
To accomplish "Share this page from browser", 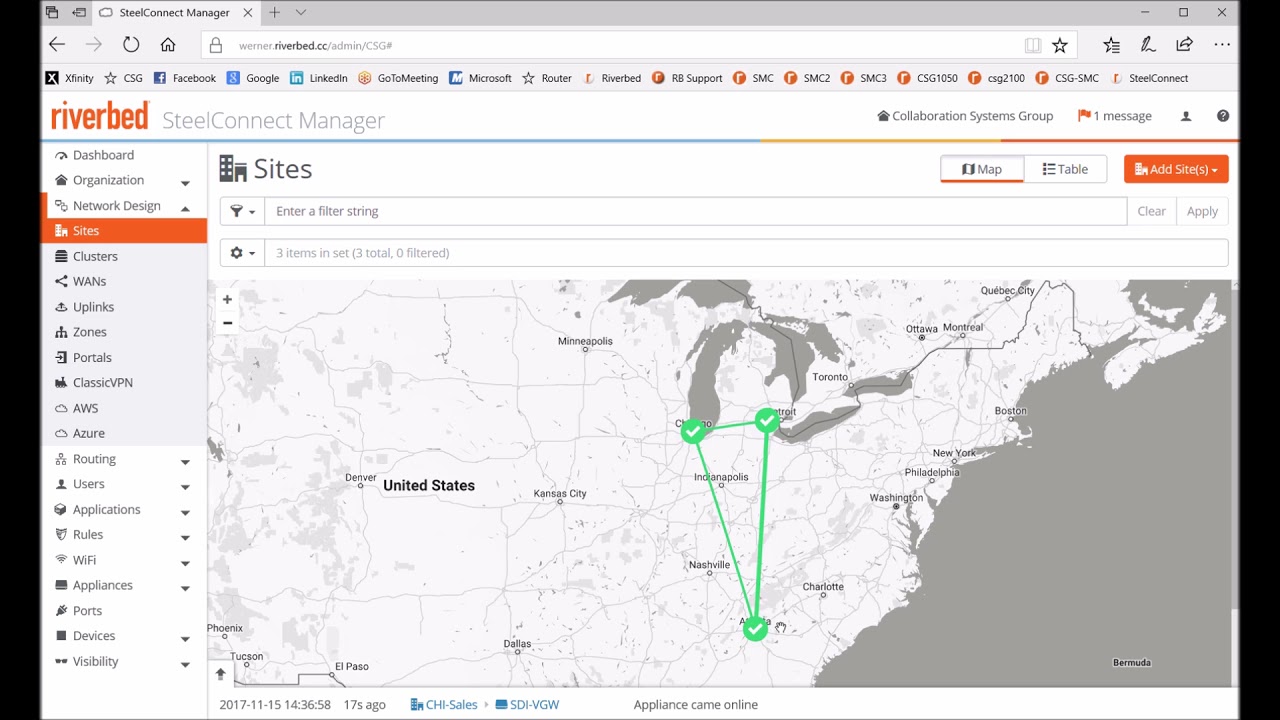I will click(1185, 45).
